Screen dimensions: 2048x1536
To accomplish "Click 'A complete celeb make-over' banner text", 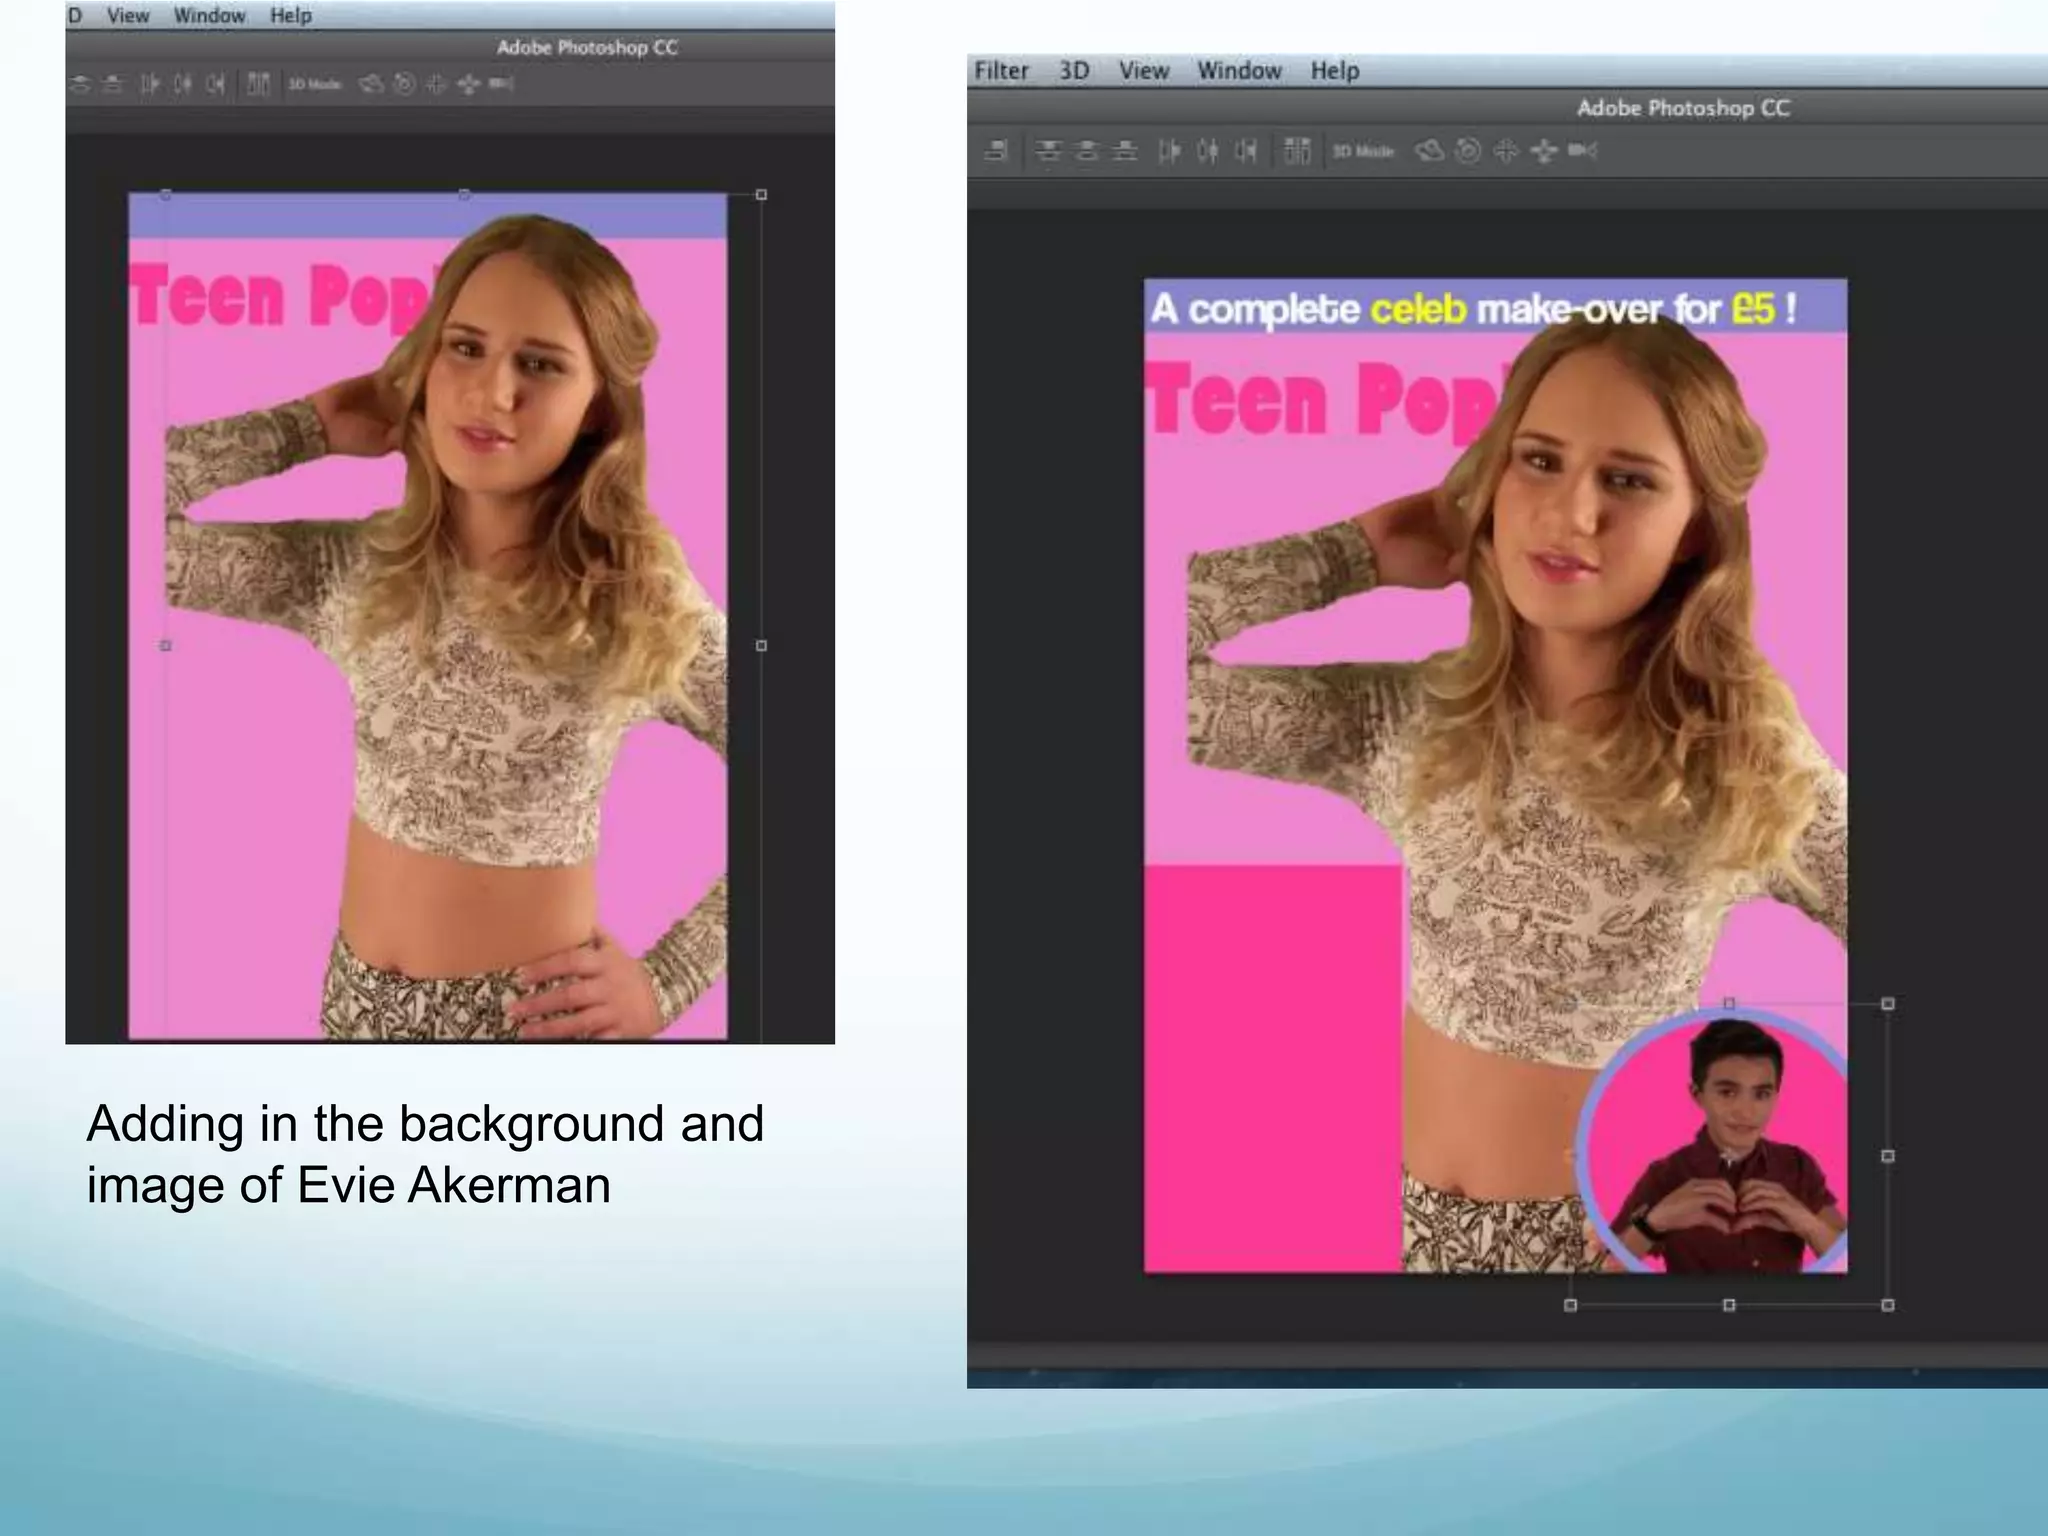I will pyautogui.click(x=1473, y=309).
